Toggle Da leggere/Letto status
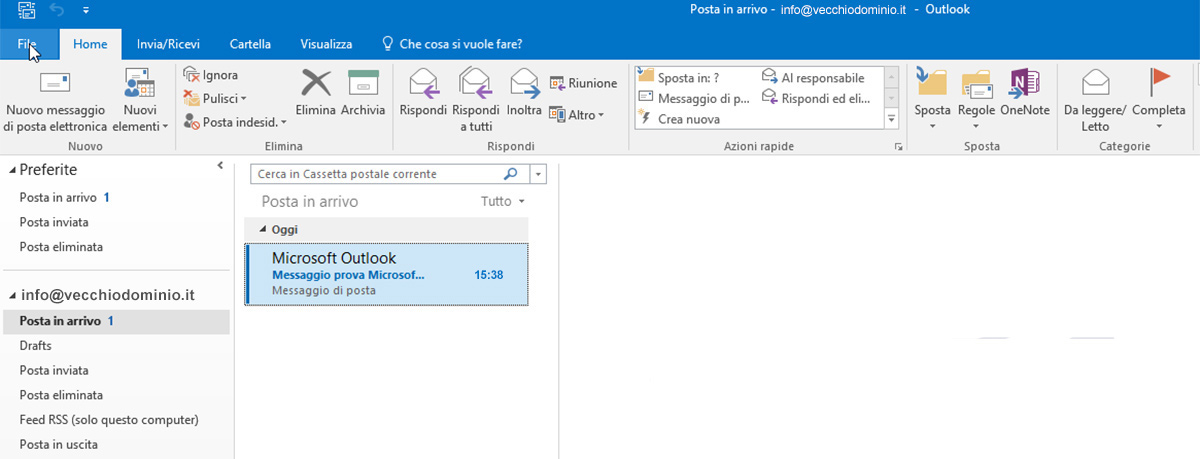The height and width of the screenshot is (459, 1200). pos(1094,100)
